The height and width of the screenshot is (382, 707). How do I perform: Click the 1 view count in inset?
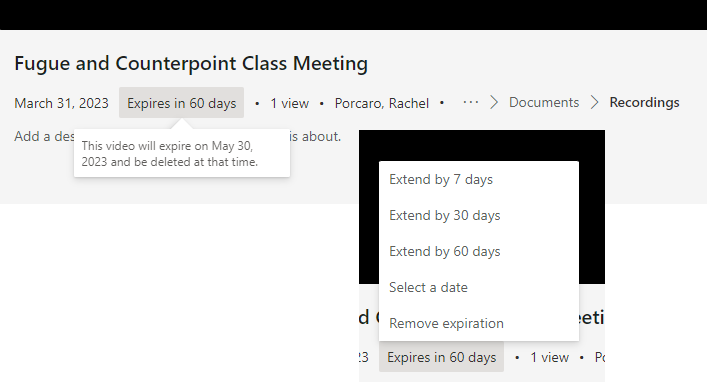549,357
